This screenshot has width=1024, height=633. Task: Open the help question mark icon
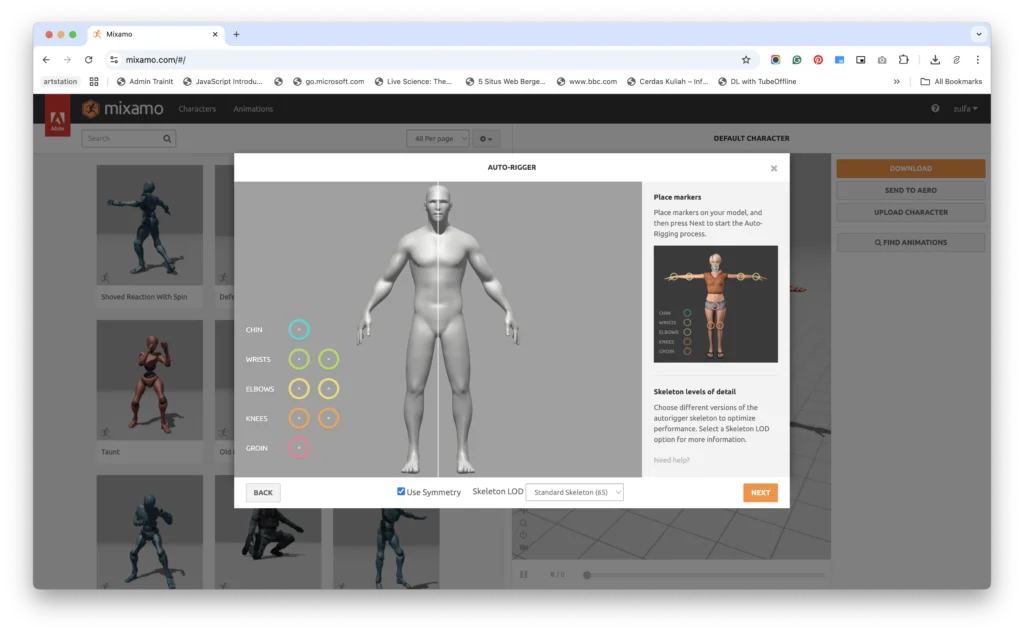click(935, 109)
